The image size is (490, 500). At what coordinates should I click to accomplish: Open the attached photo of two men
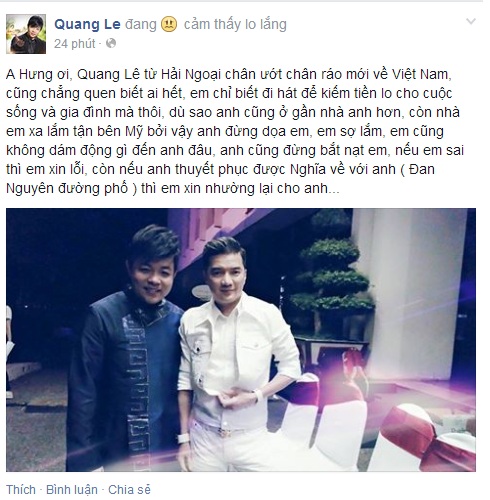(241, 340)
